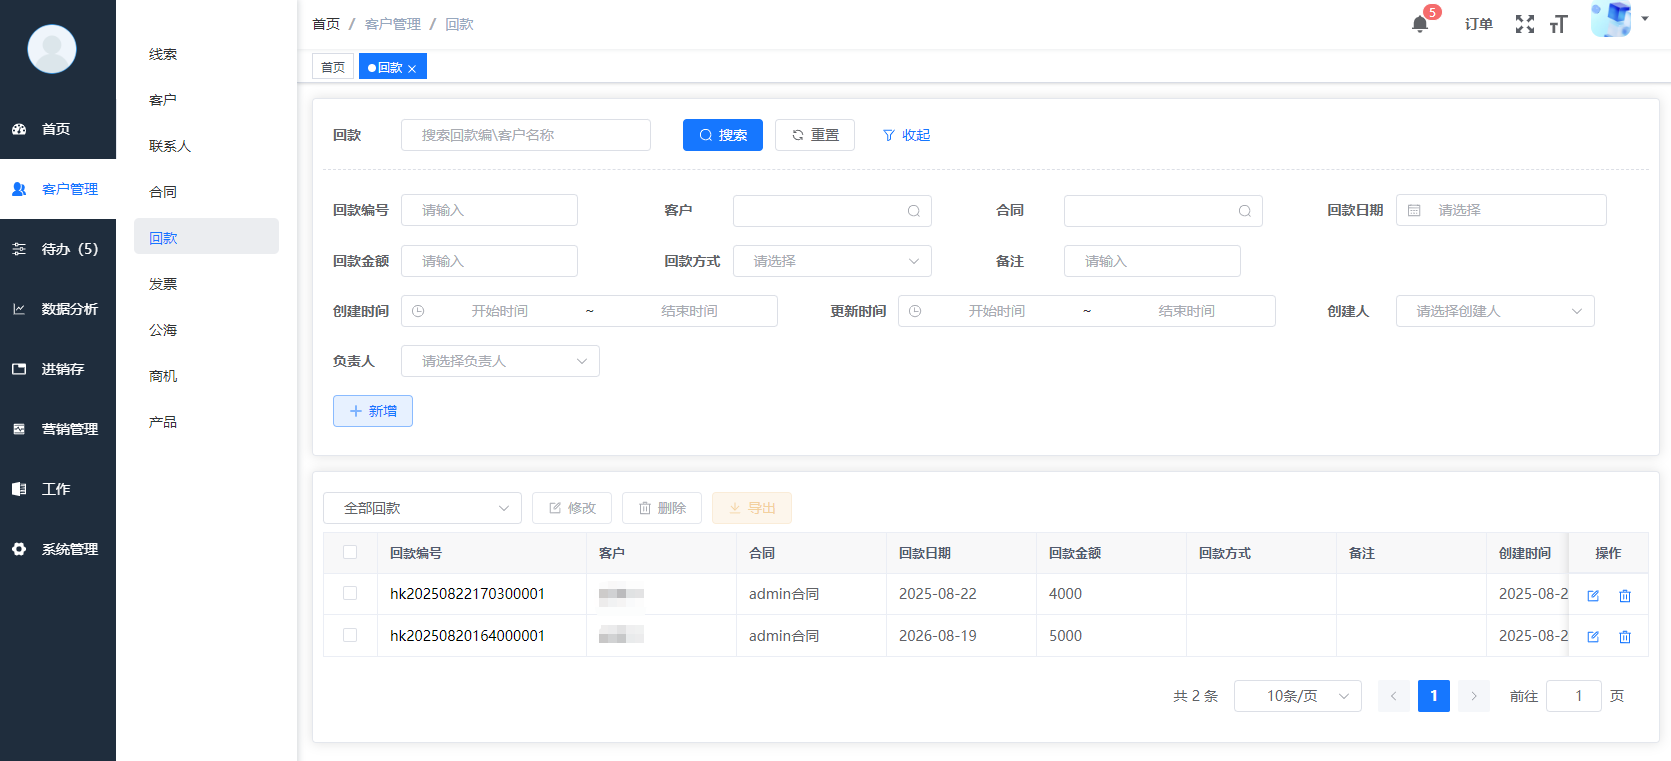Switch to the 首页 tab
The height and width of the screenshot is (761, 1671).
[333, 67]
